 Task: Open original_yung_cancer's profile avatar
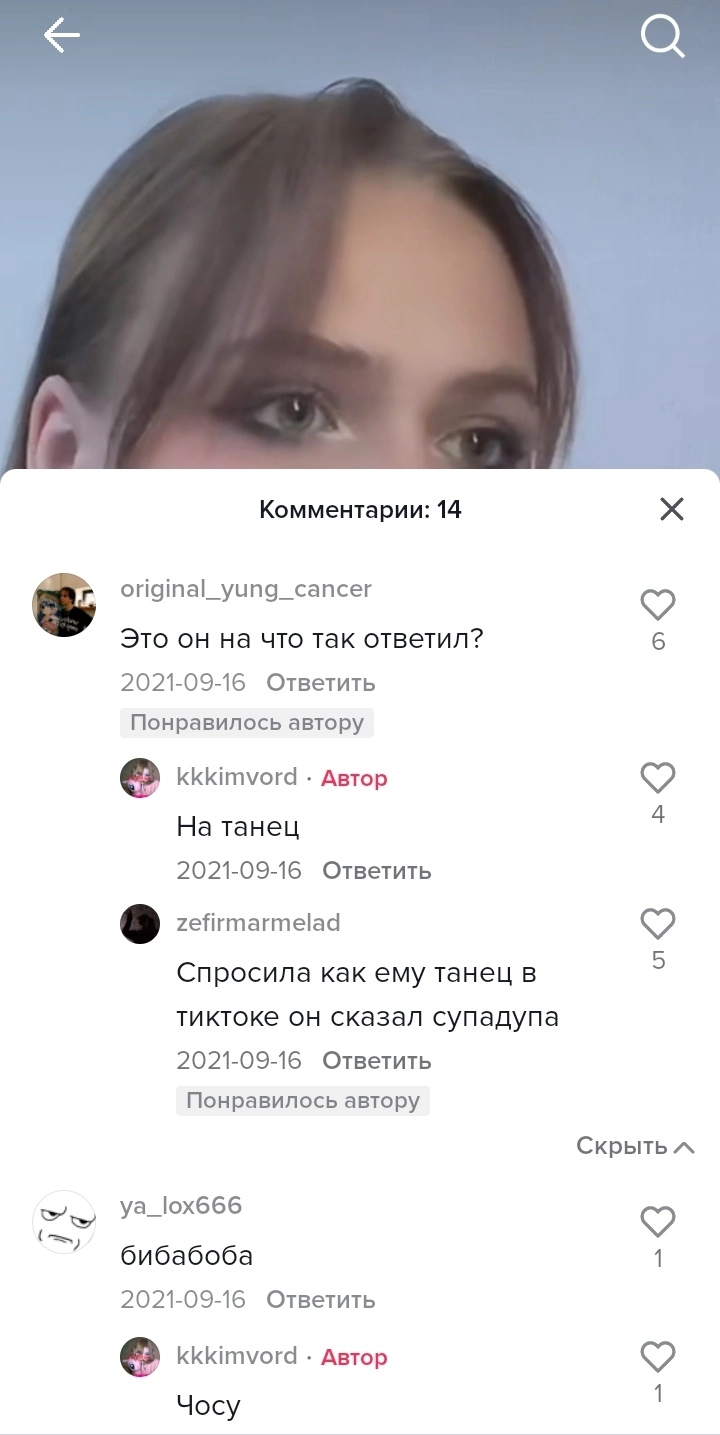point(64,605)
